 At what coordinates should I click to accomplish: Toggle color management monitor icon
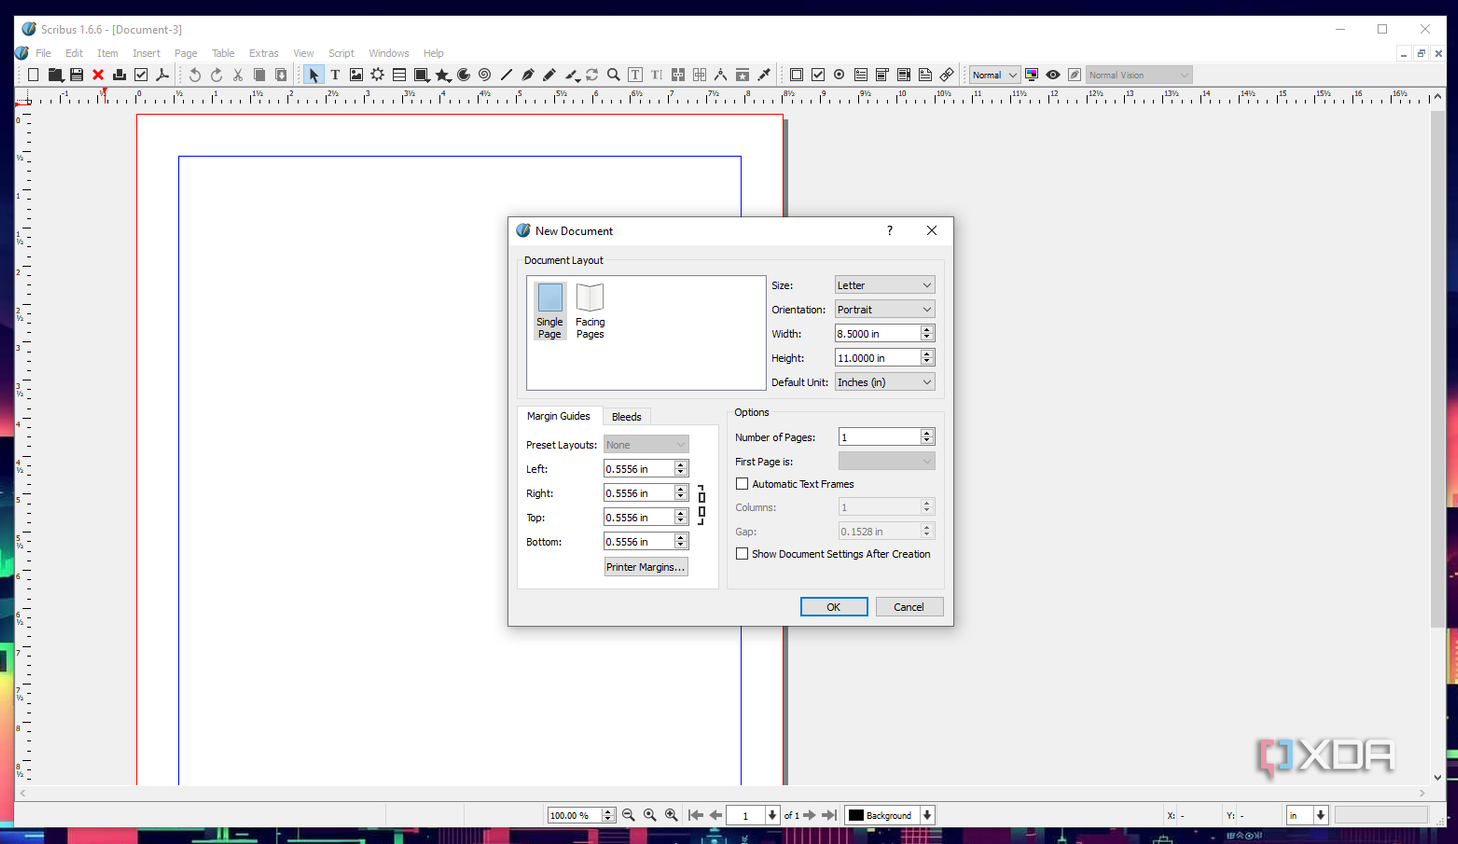point(1031,75)
